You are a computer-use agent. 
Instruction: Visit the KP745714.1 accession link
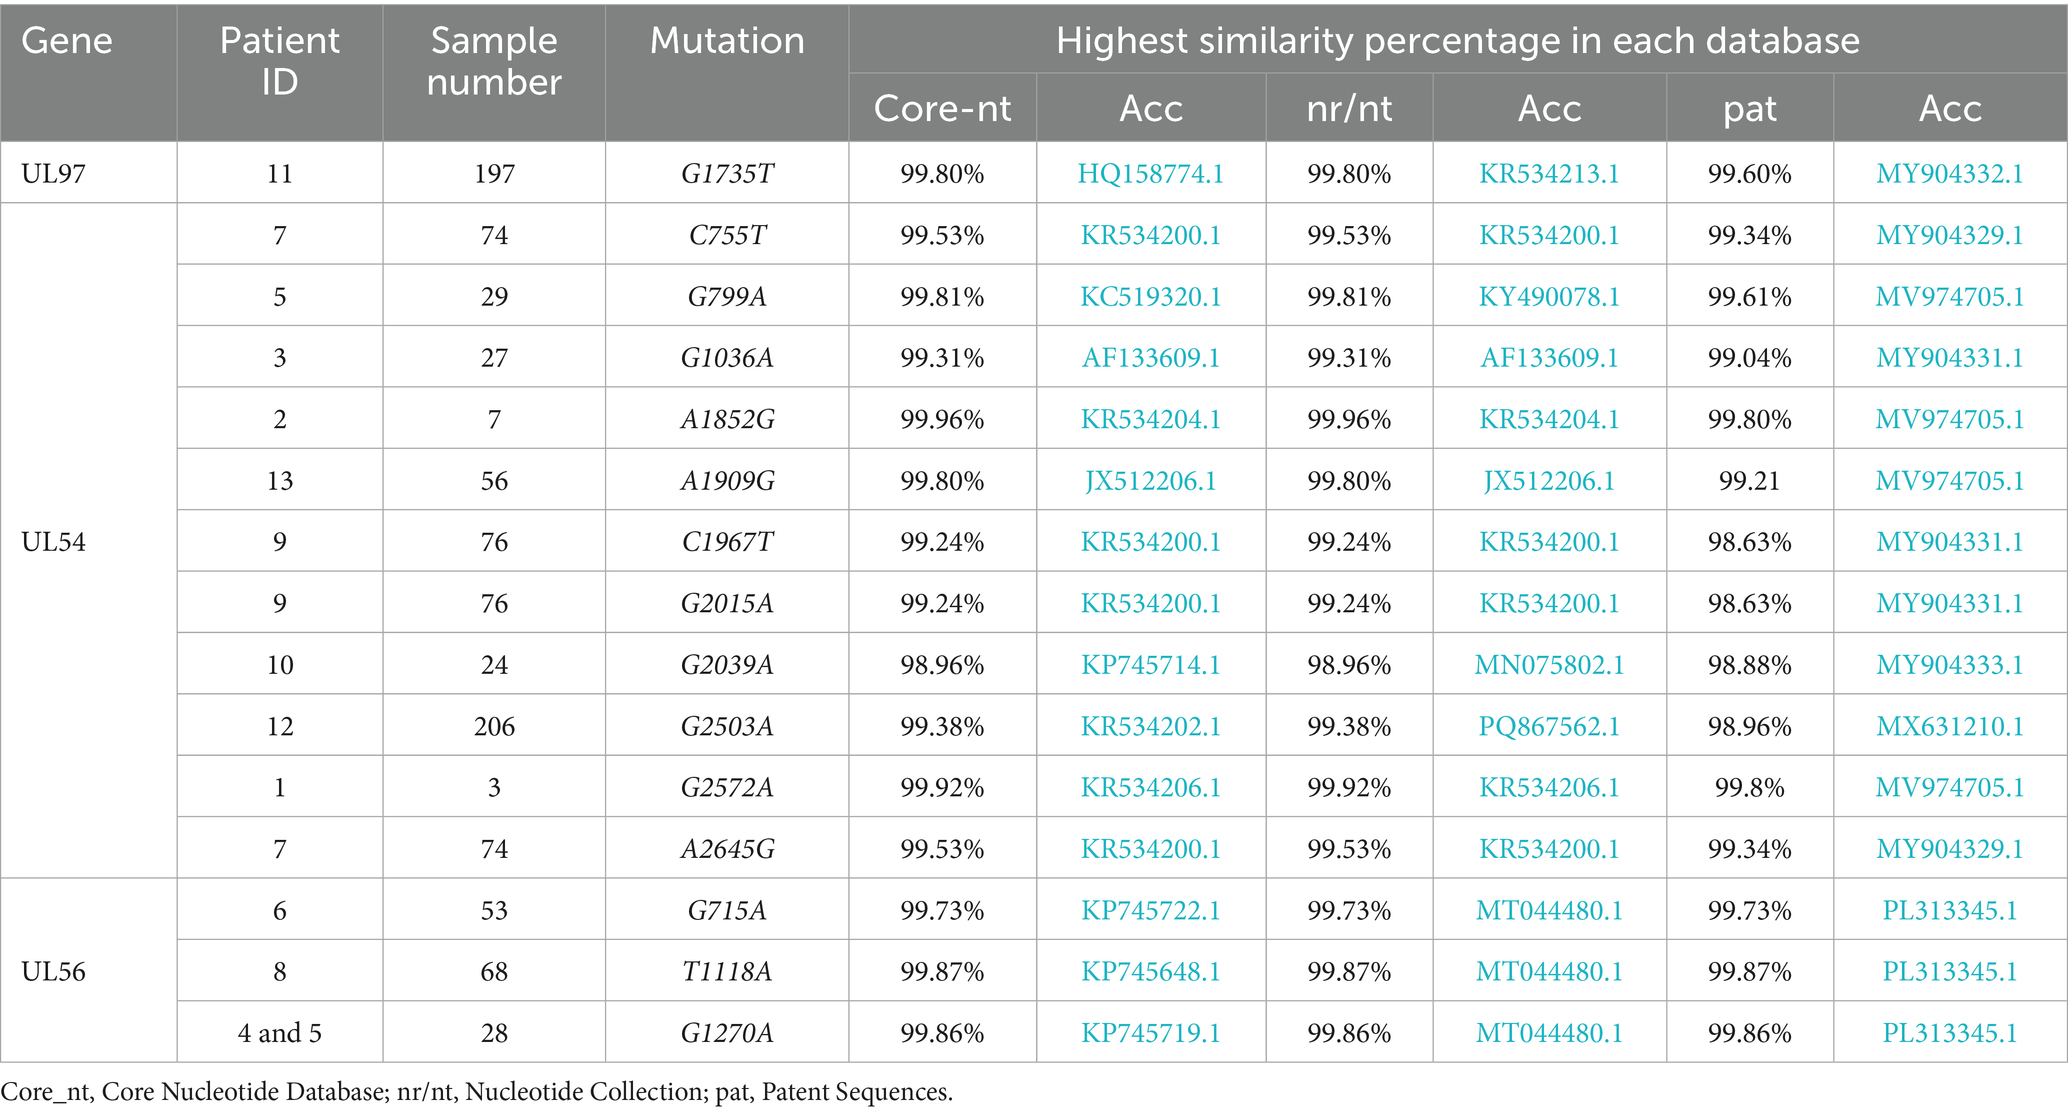(1150, 665)
